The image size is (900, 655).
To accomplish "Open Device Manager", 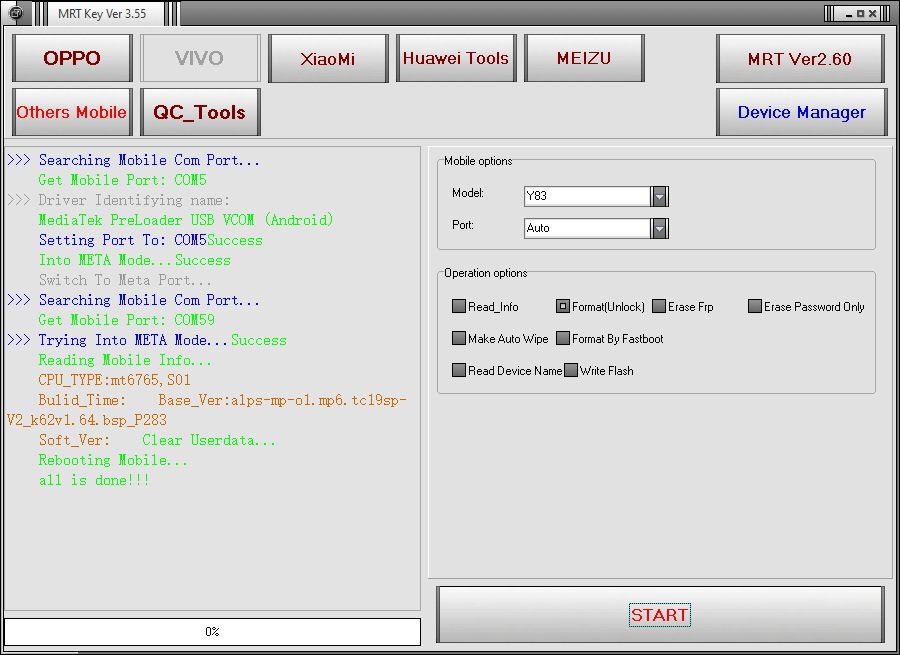I will [x=802, y=112].
